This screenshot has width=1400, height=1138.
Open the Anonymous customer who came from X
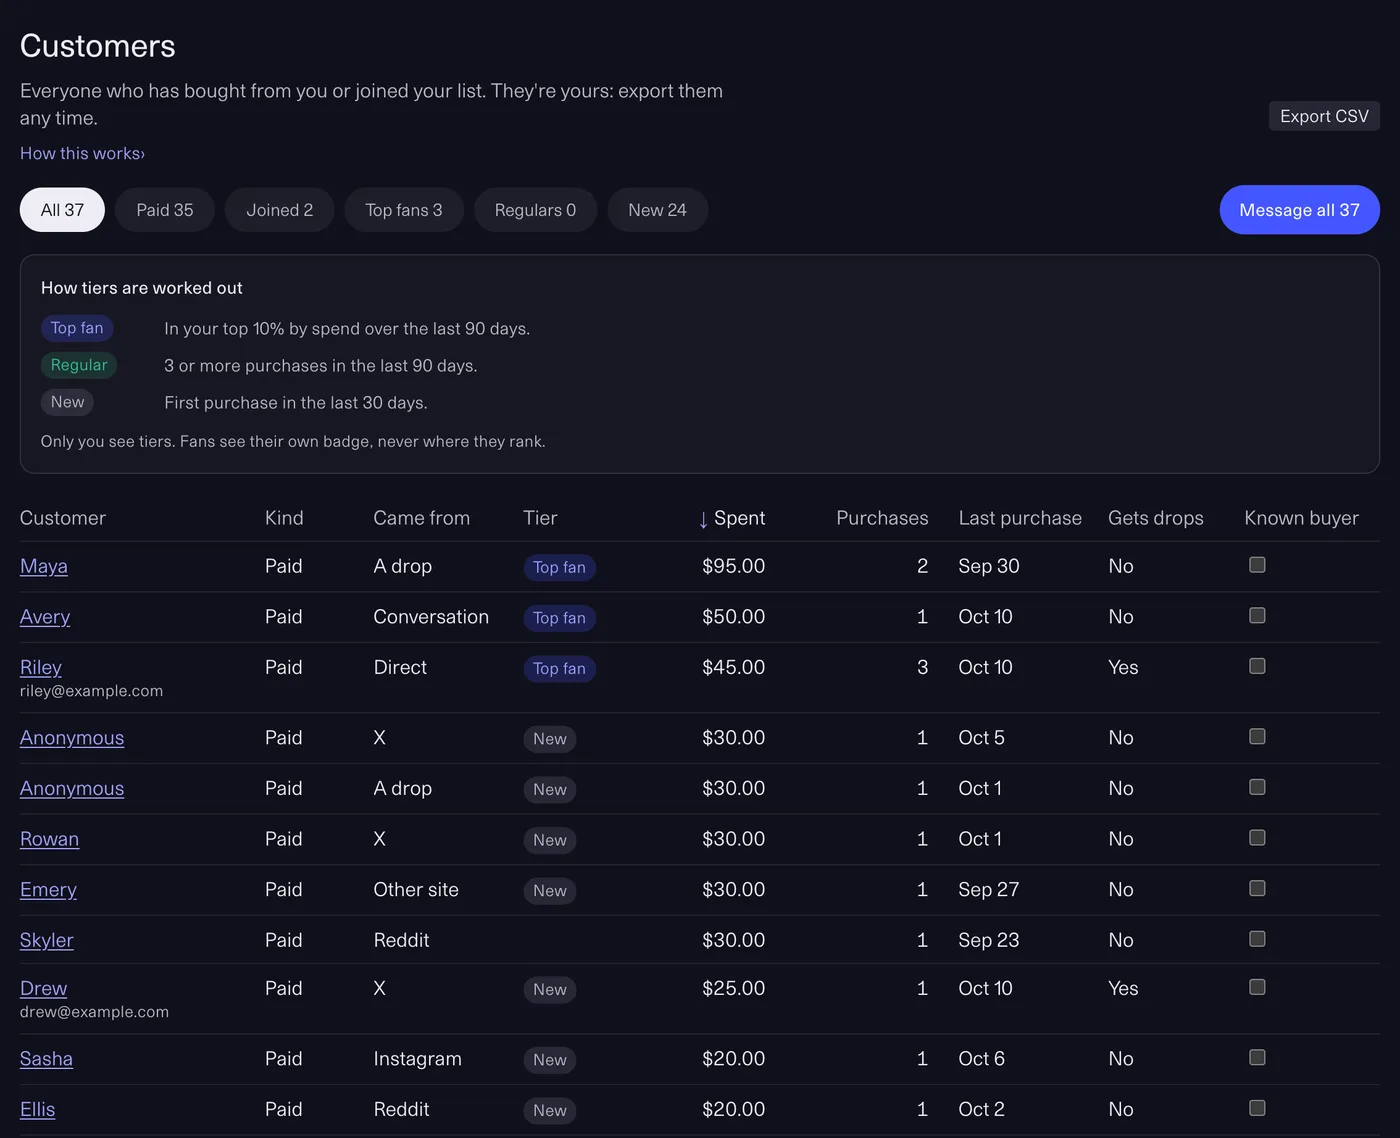click(x=72, y=738)
